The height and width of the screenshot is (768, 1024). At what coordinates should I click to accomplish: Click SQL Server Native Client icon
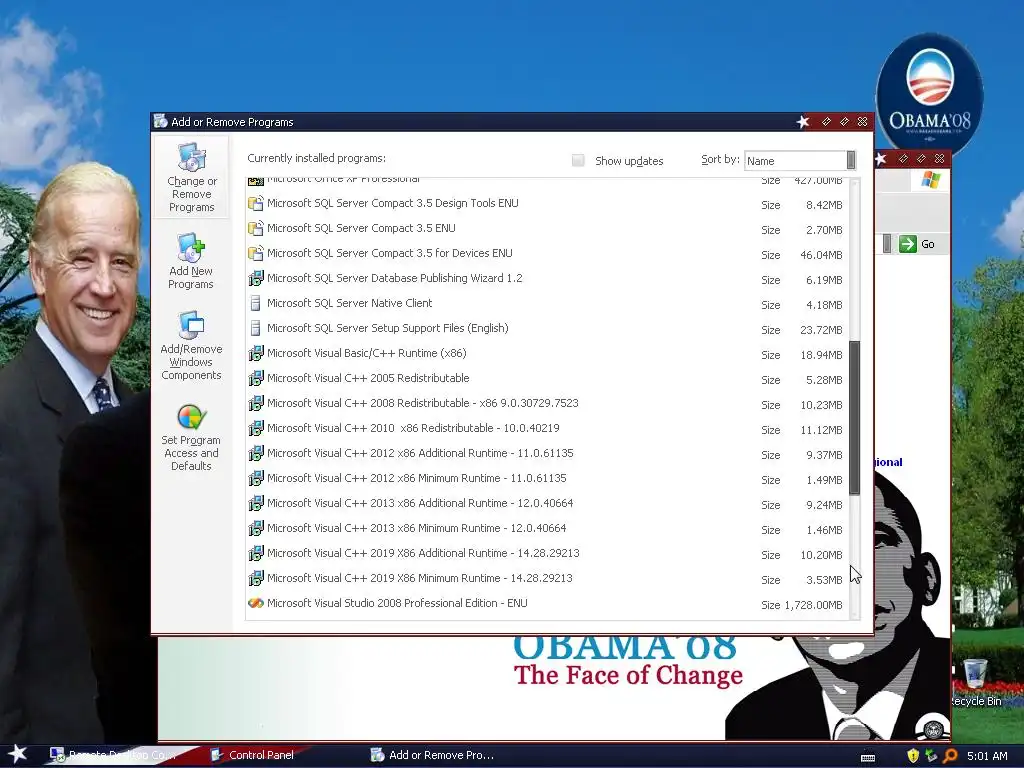[256, 303]
